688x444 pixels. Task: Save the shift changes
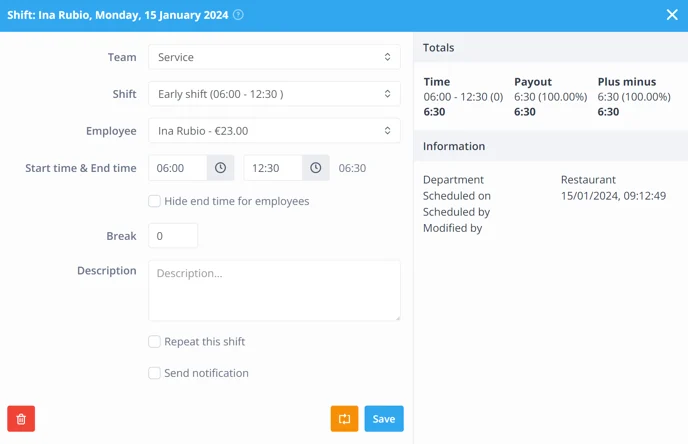point(384,419)
